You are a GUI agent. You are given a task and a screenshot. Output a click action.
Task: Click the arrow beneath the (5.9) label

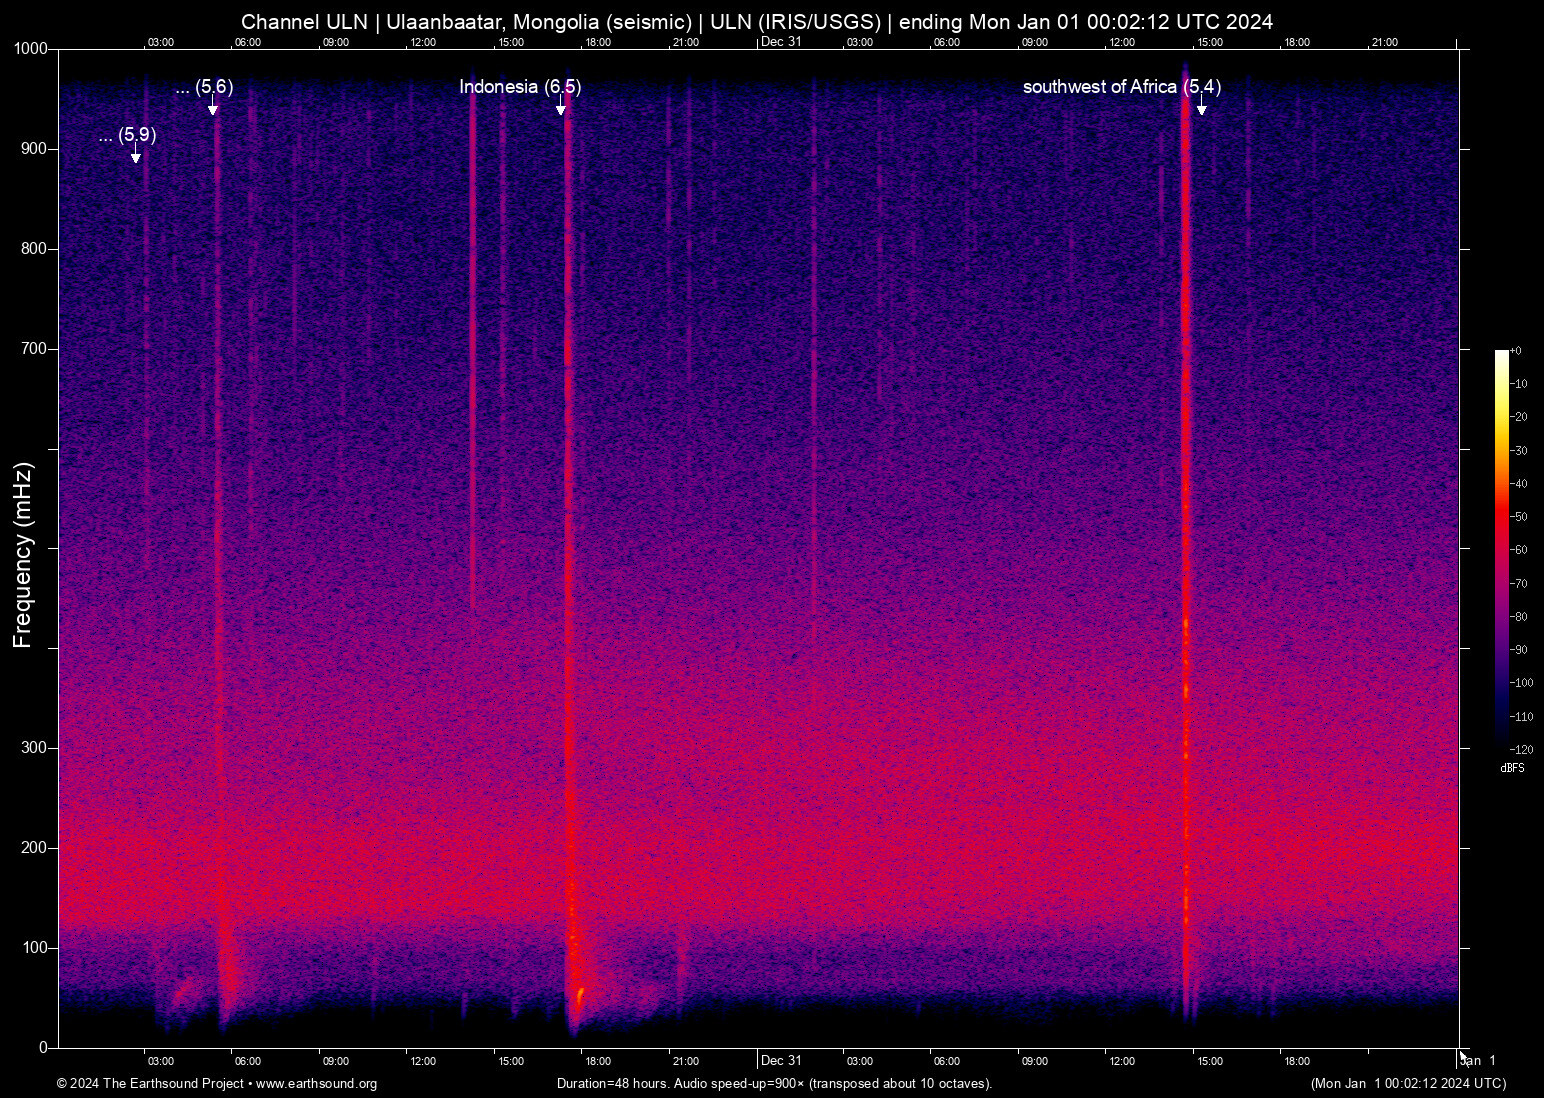[135, 157]
